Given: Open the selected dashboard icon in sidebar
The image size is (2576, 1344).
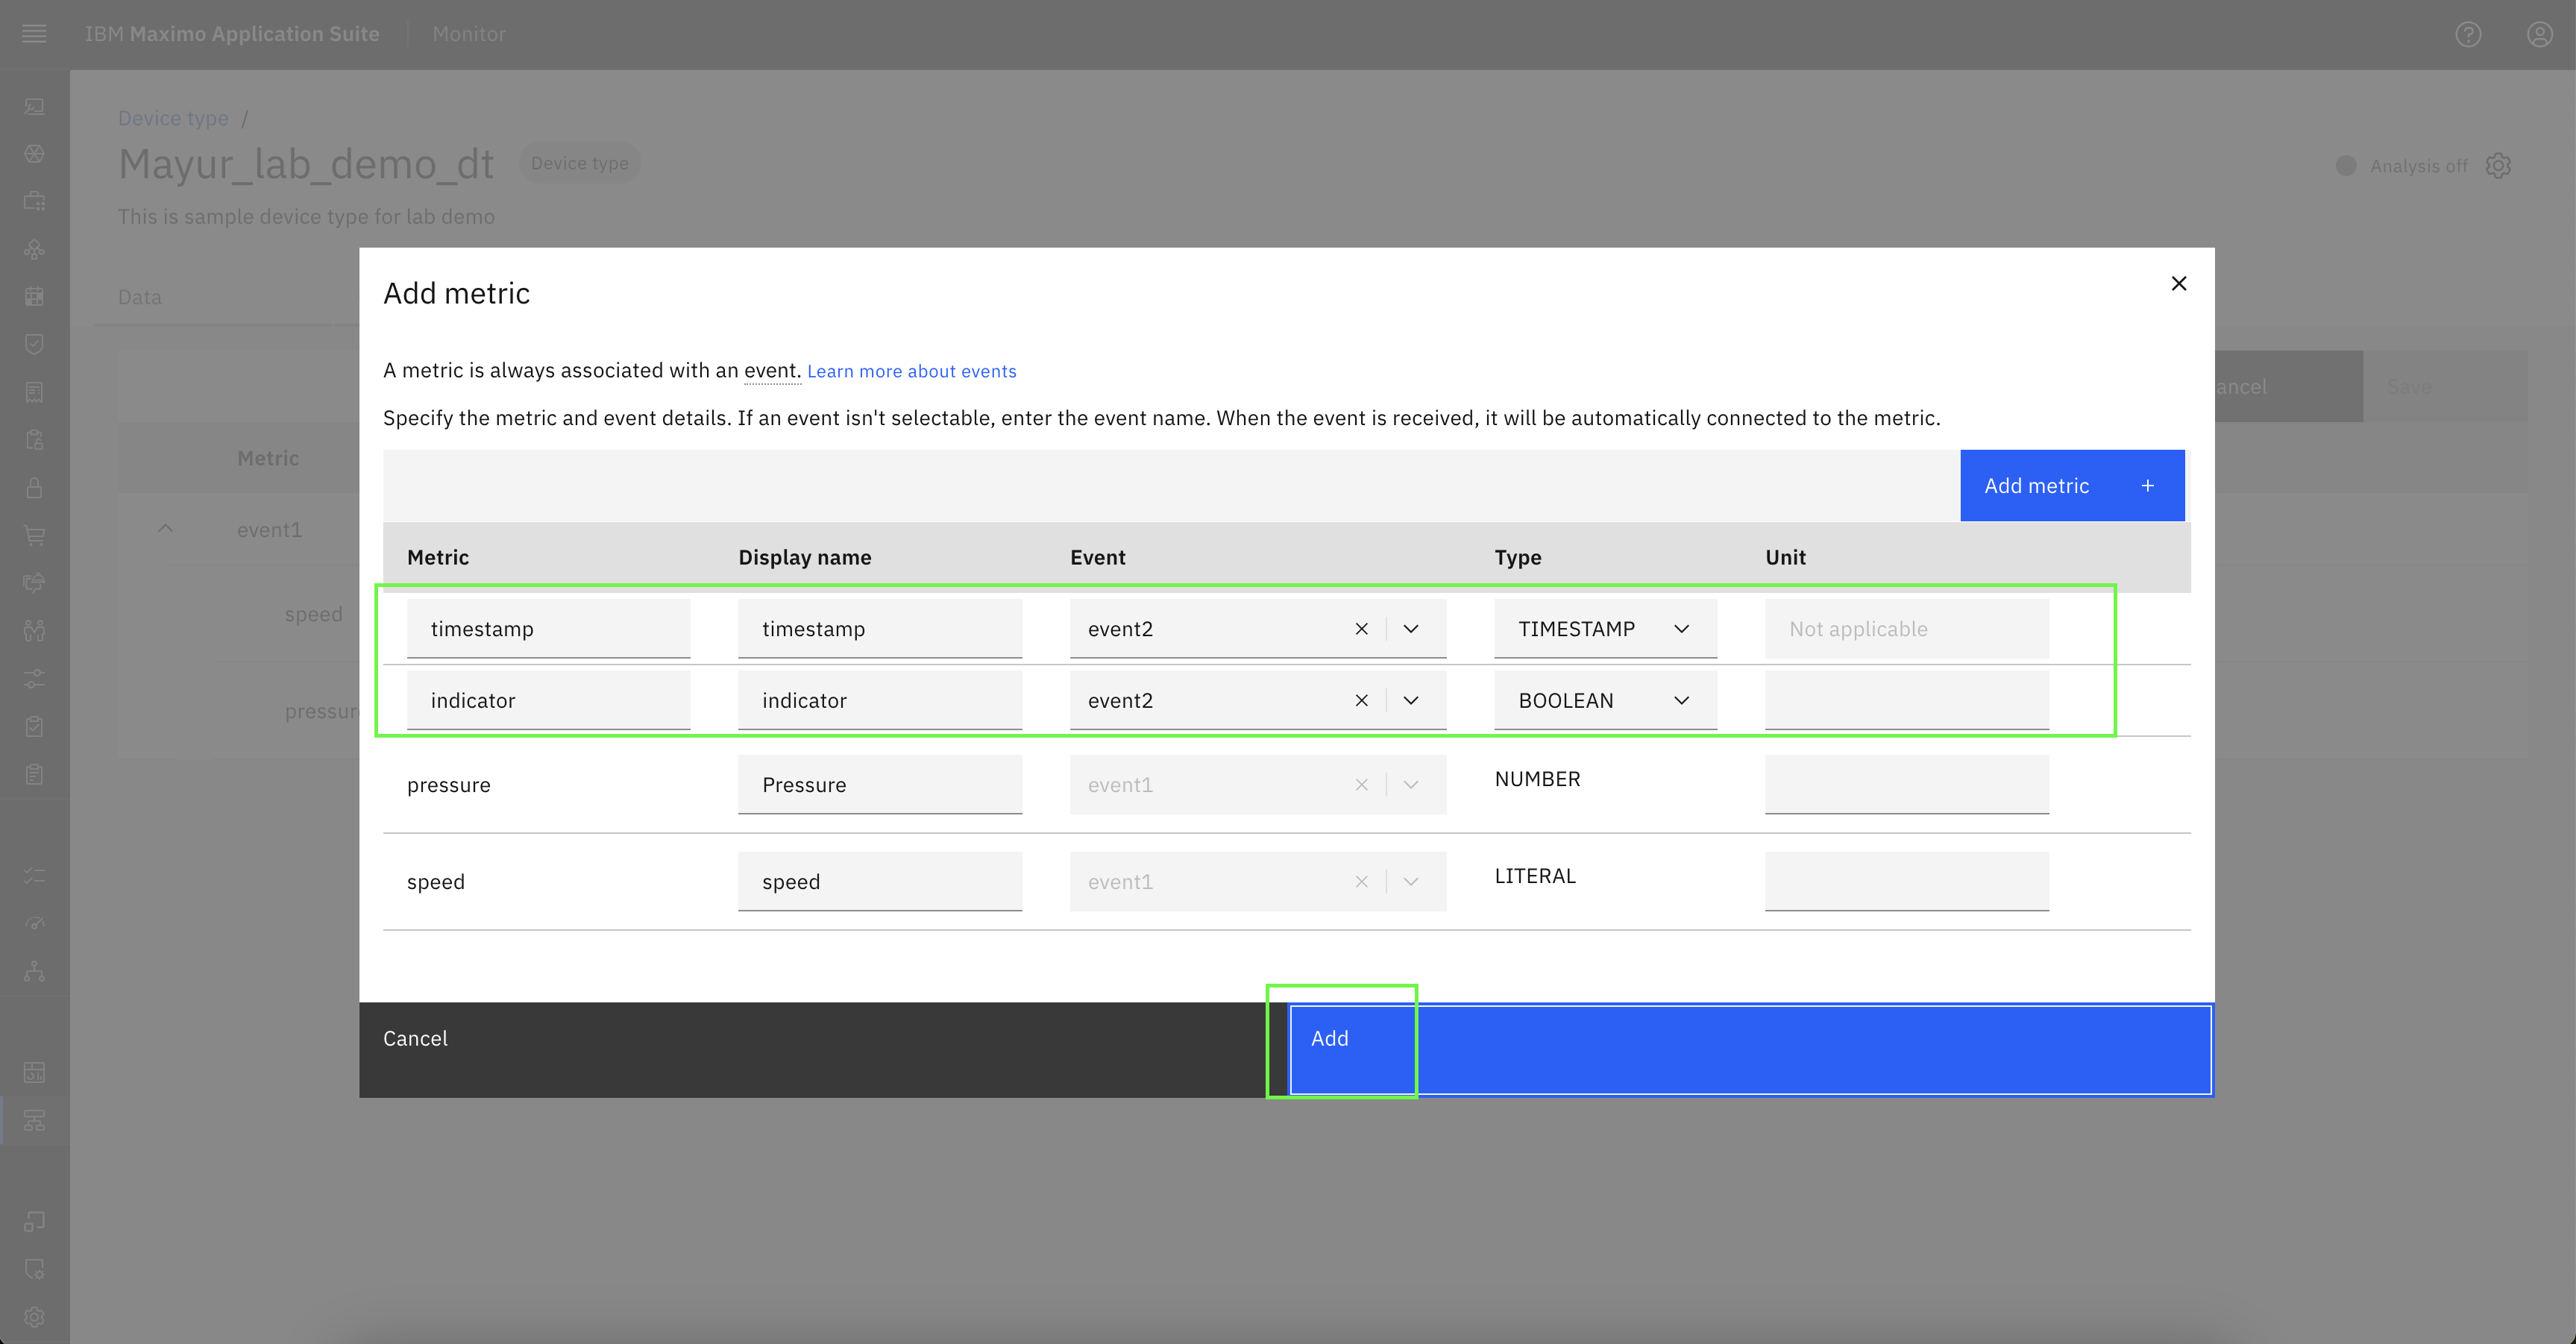Looking at the screenshot, I should click(34, 1121).
